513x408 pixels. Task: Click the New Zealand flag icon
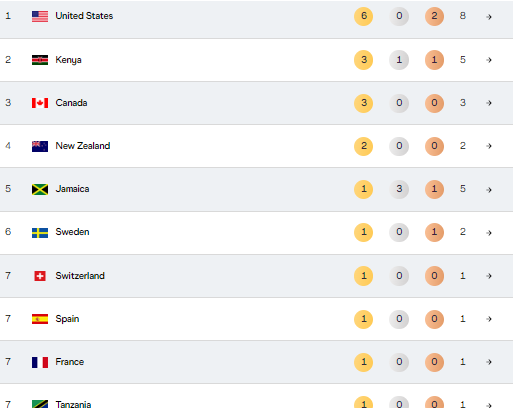[x=40, y=146]
